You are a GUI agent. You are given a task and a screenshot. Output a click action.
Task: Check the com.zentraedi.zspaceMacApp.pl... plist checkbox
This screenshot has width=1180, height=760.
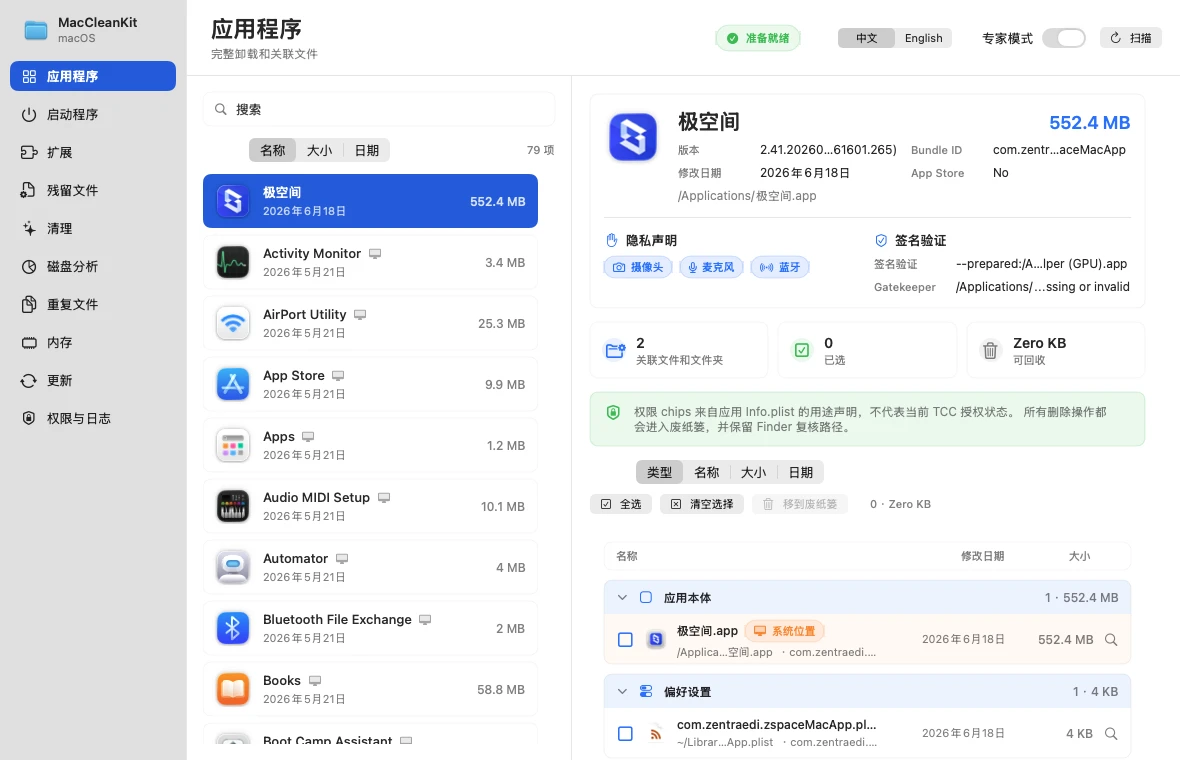[x=625, y=734]
